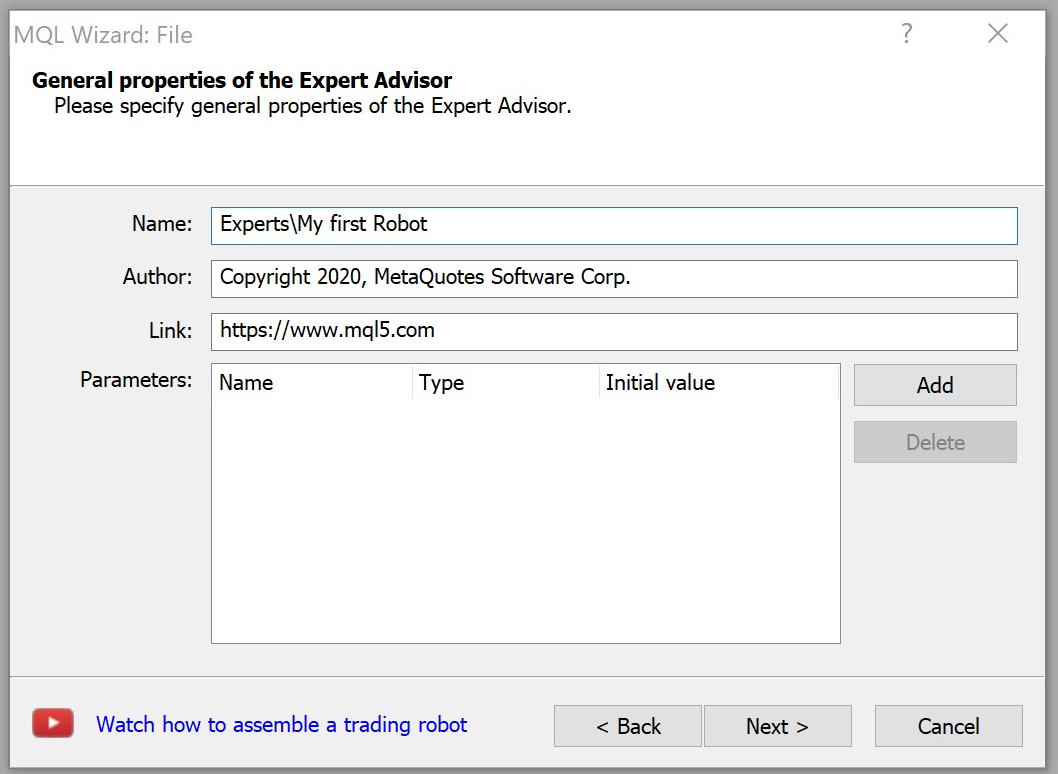Image resolution: width=1058 pixels, height=774 pixels.
Task: Click the greyed-out Delete button
Action: (x=935, y=442)
